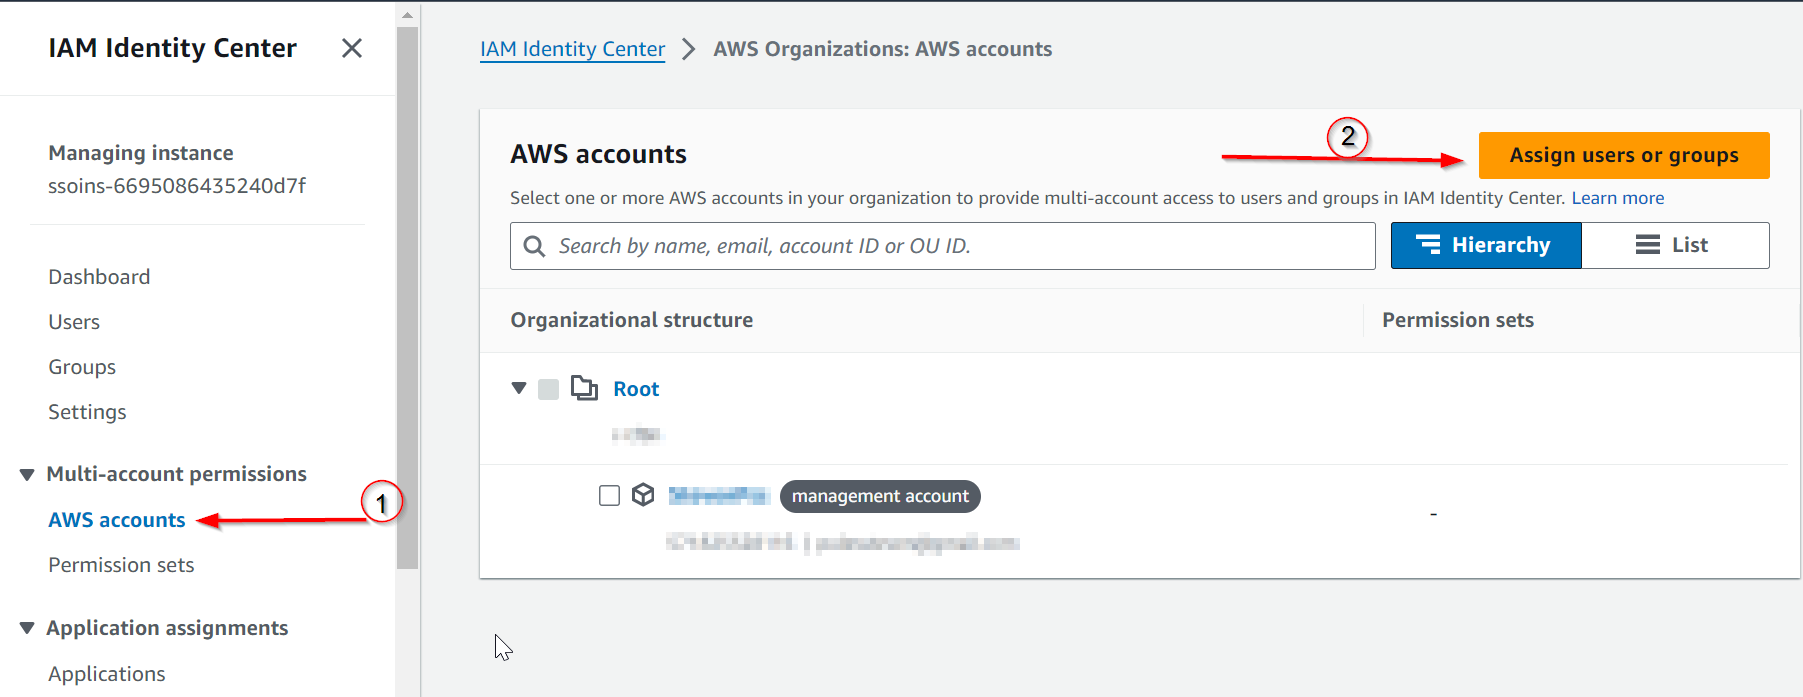Switch to Hierarchy view
1803x697 pixels.
click(x=1486, y=245)
